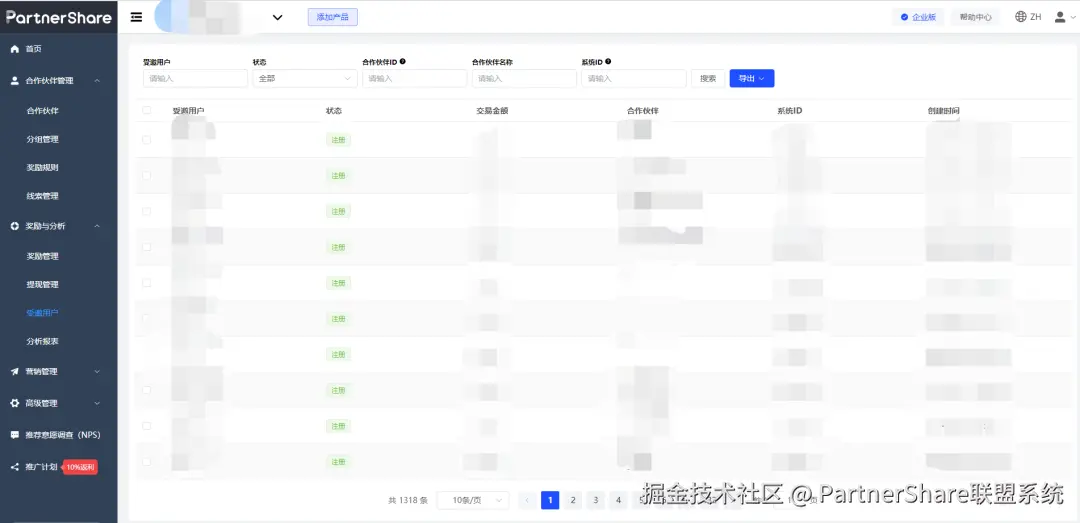The image size is (1080, 523).
Task: Click the previous-page arrow in pagination
Action: click(x=527, y=500)
